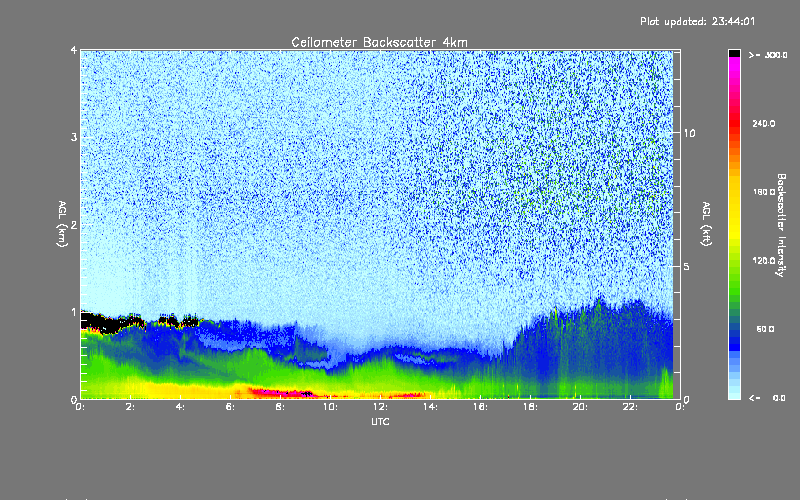Click the '12:' hour tick on the time axis
The image size is (800, 500).
[x=380, y=407]
